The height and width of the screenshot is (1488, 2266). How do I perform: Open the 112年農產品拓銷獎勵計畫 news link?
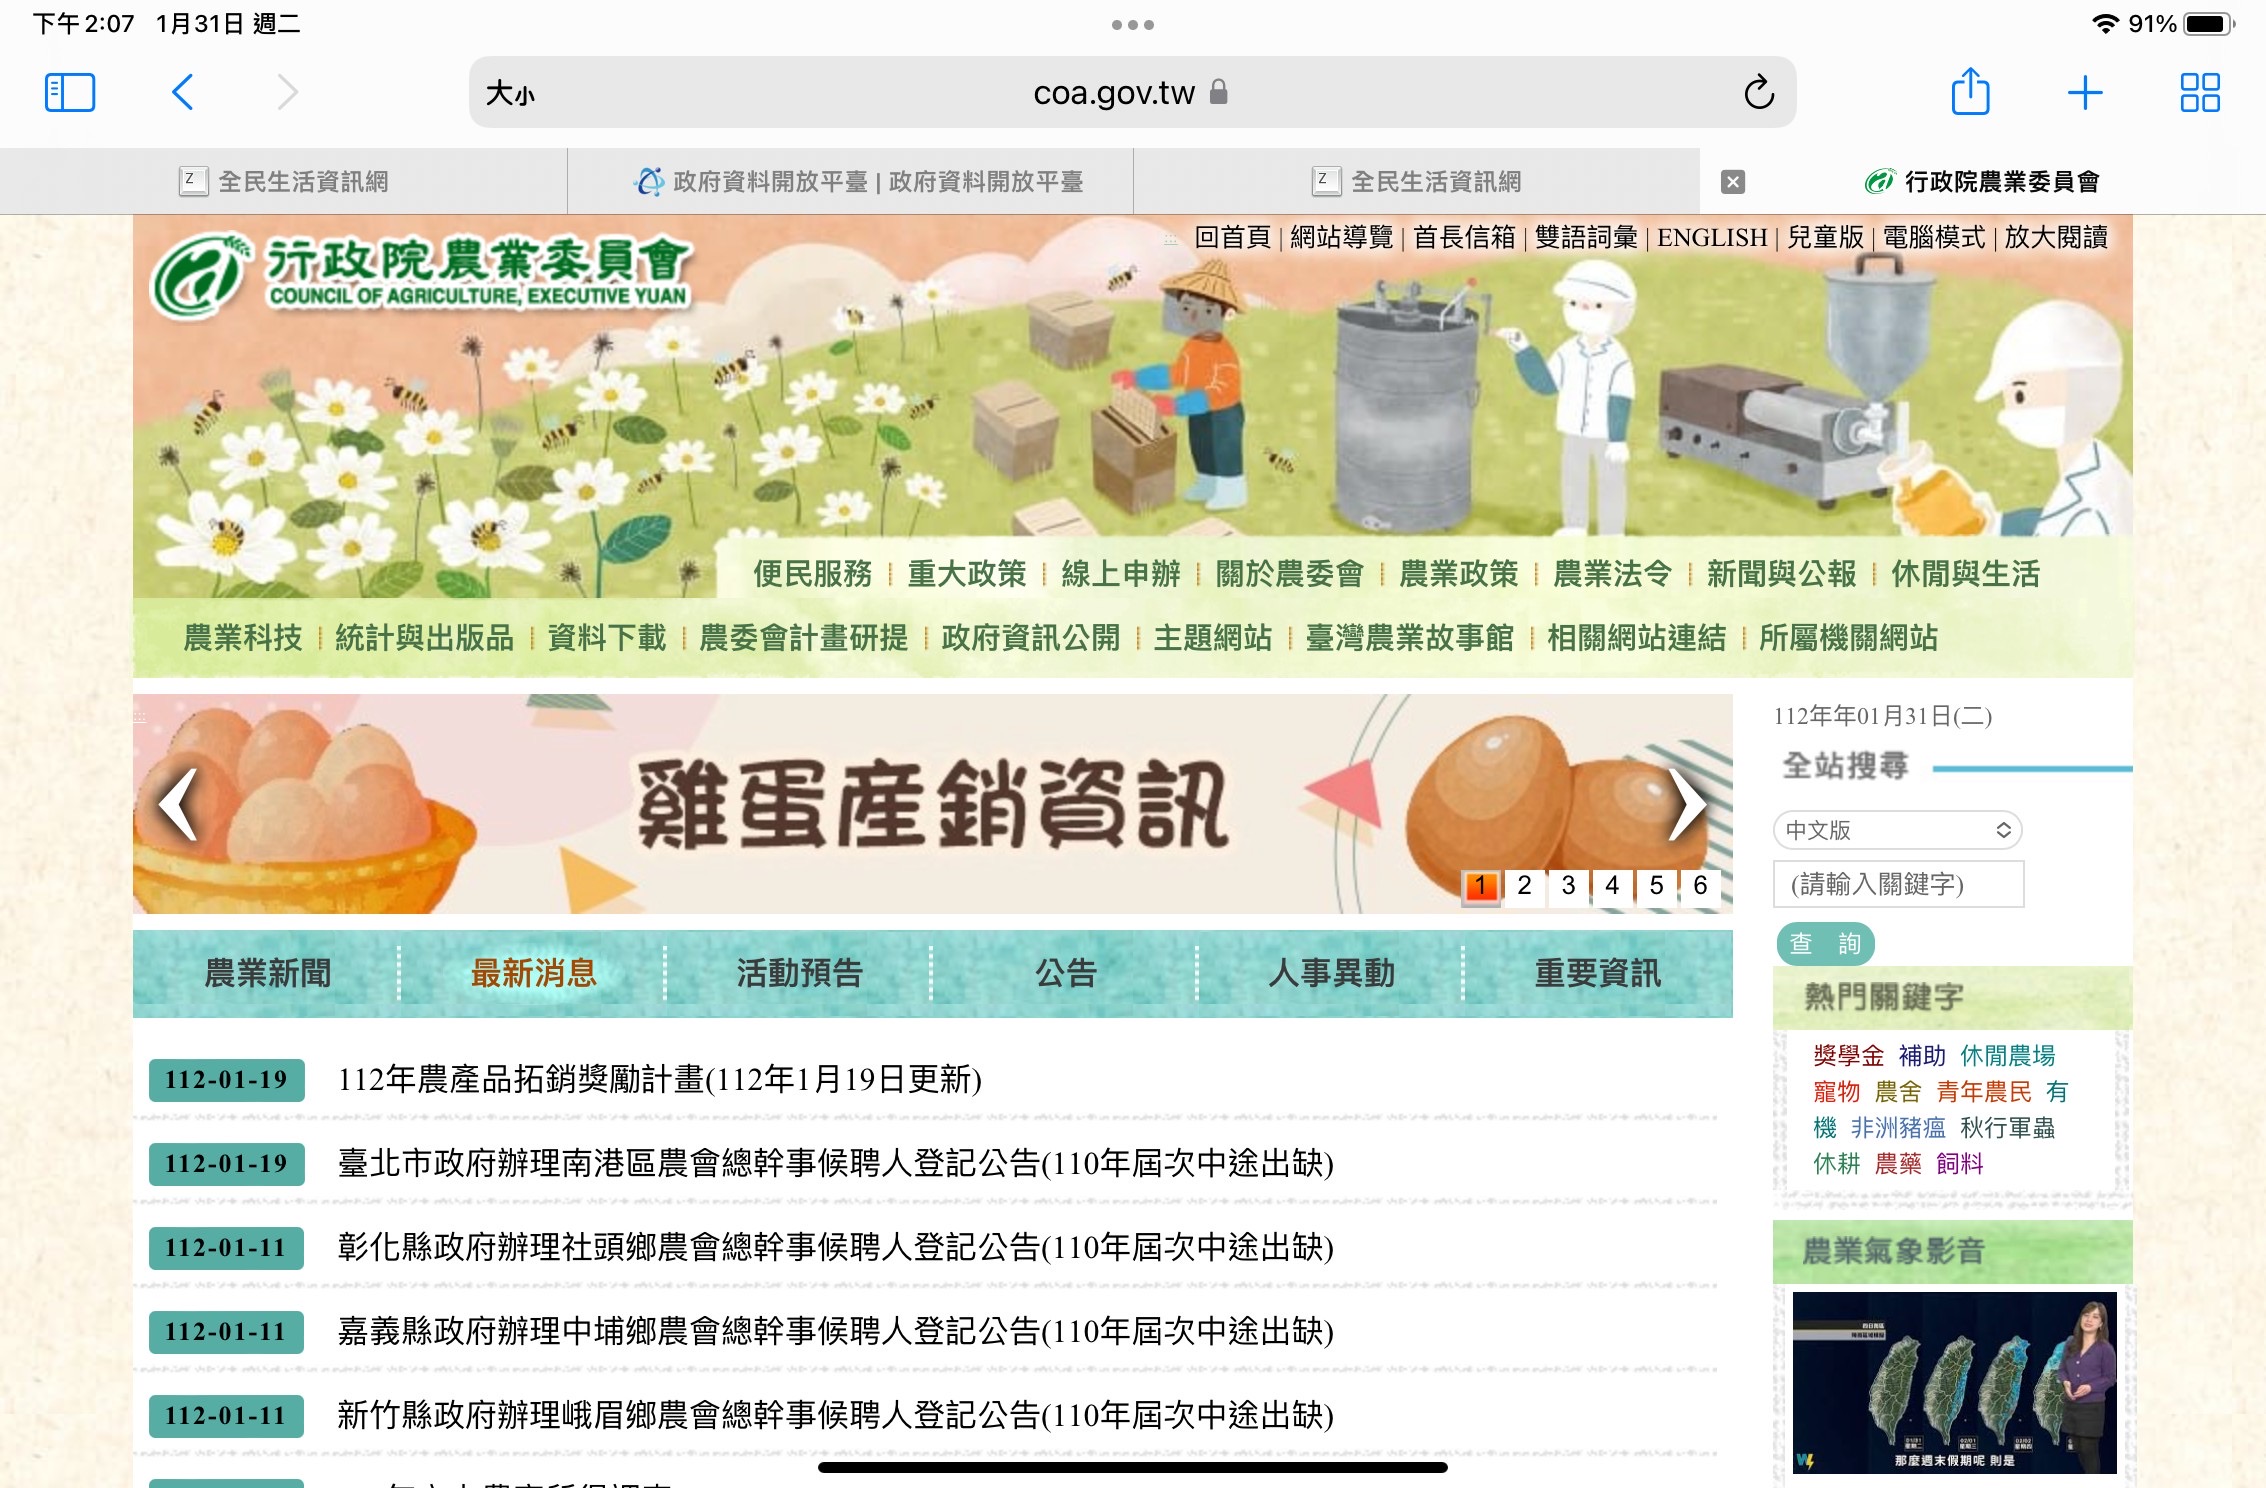tap(659, 1080)
